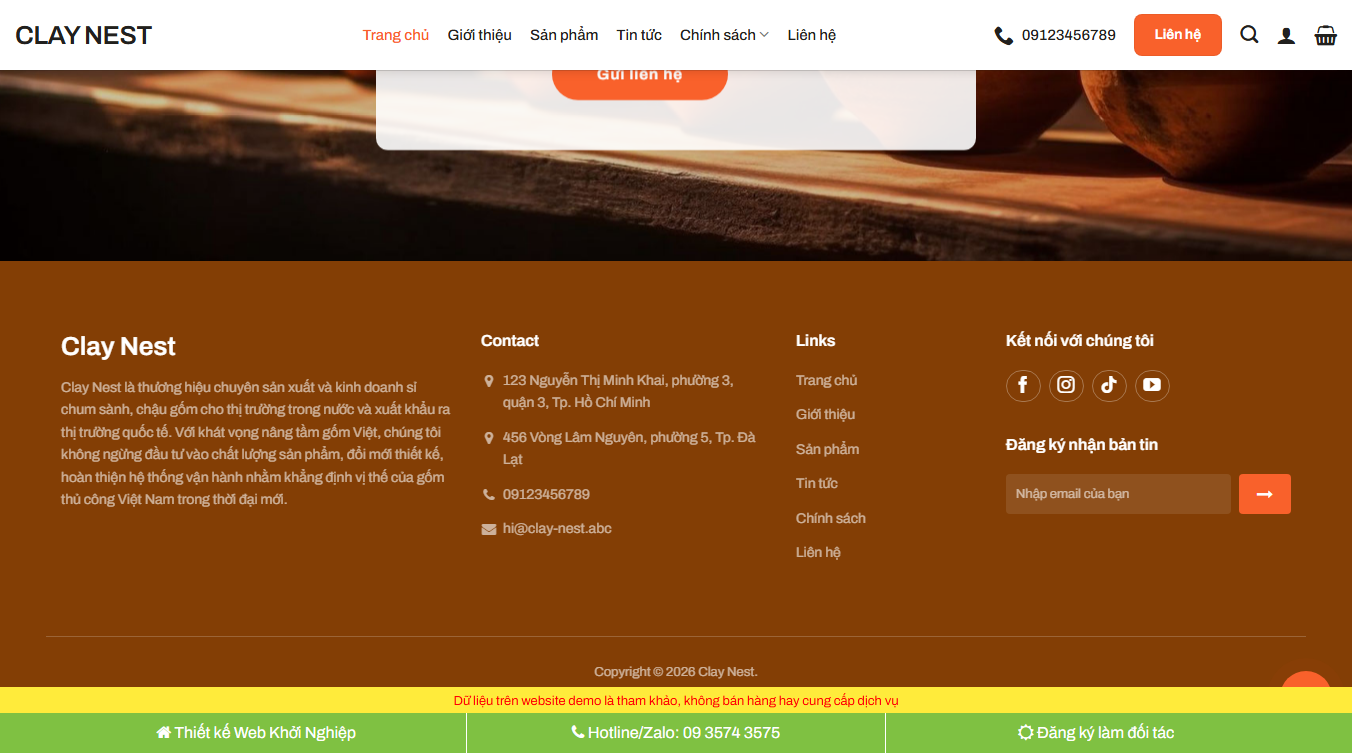Image resolution: width=1352 pixels, height=753 pixels.
Task: Open Tin tức in top navigation
Action: 639,35
